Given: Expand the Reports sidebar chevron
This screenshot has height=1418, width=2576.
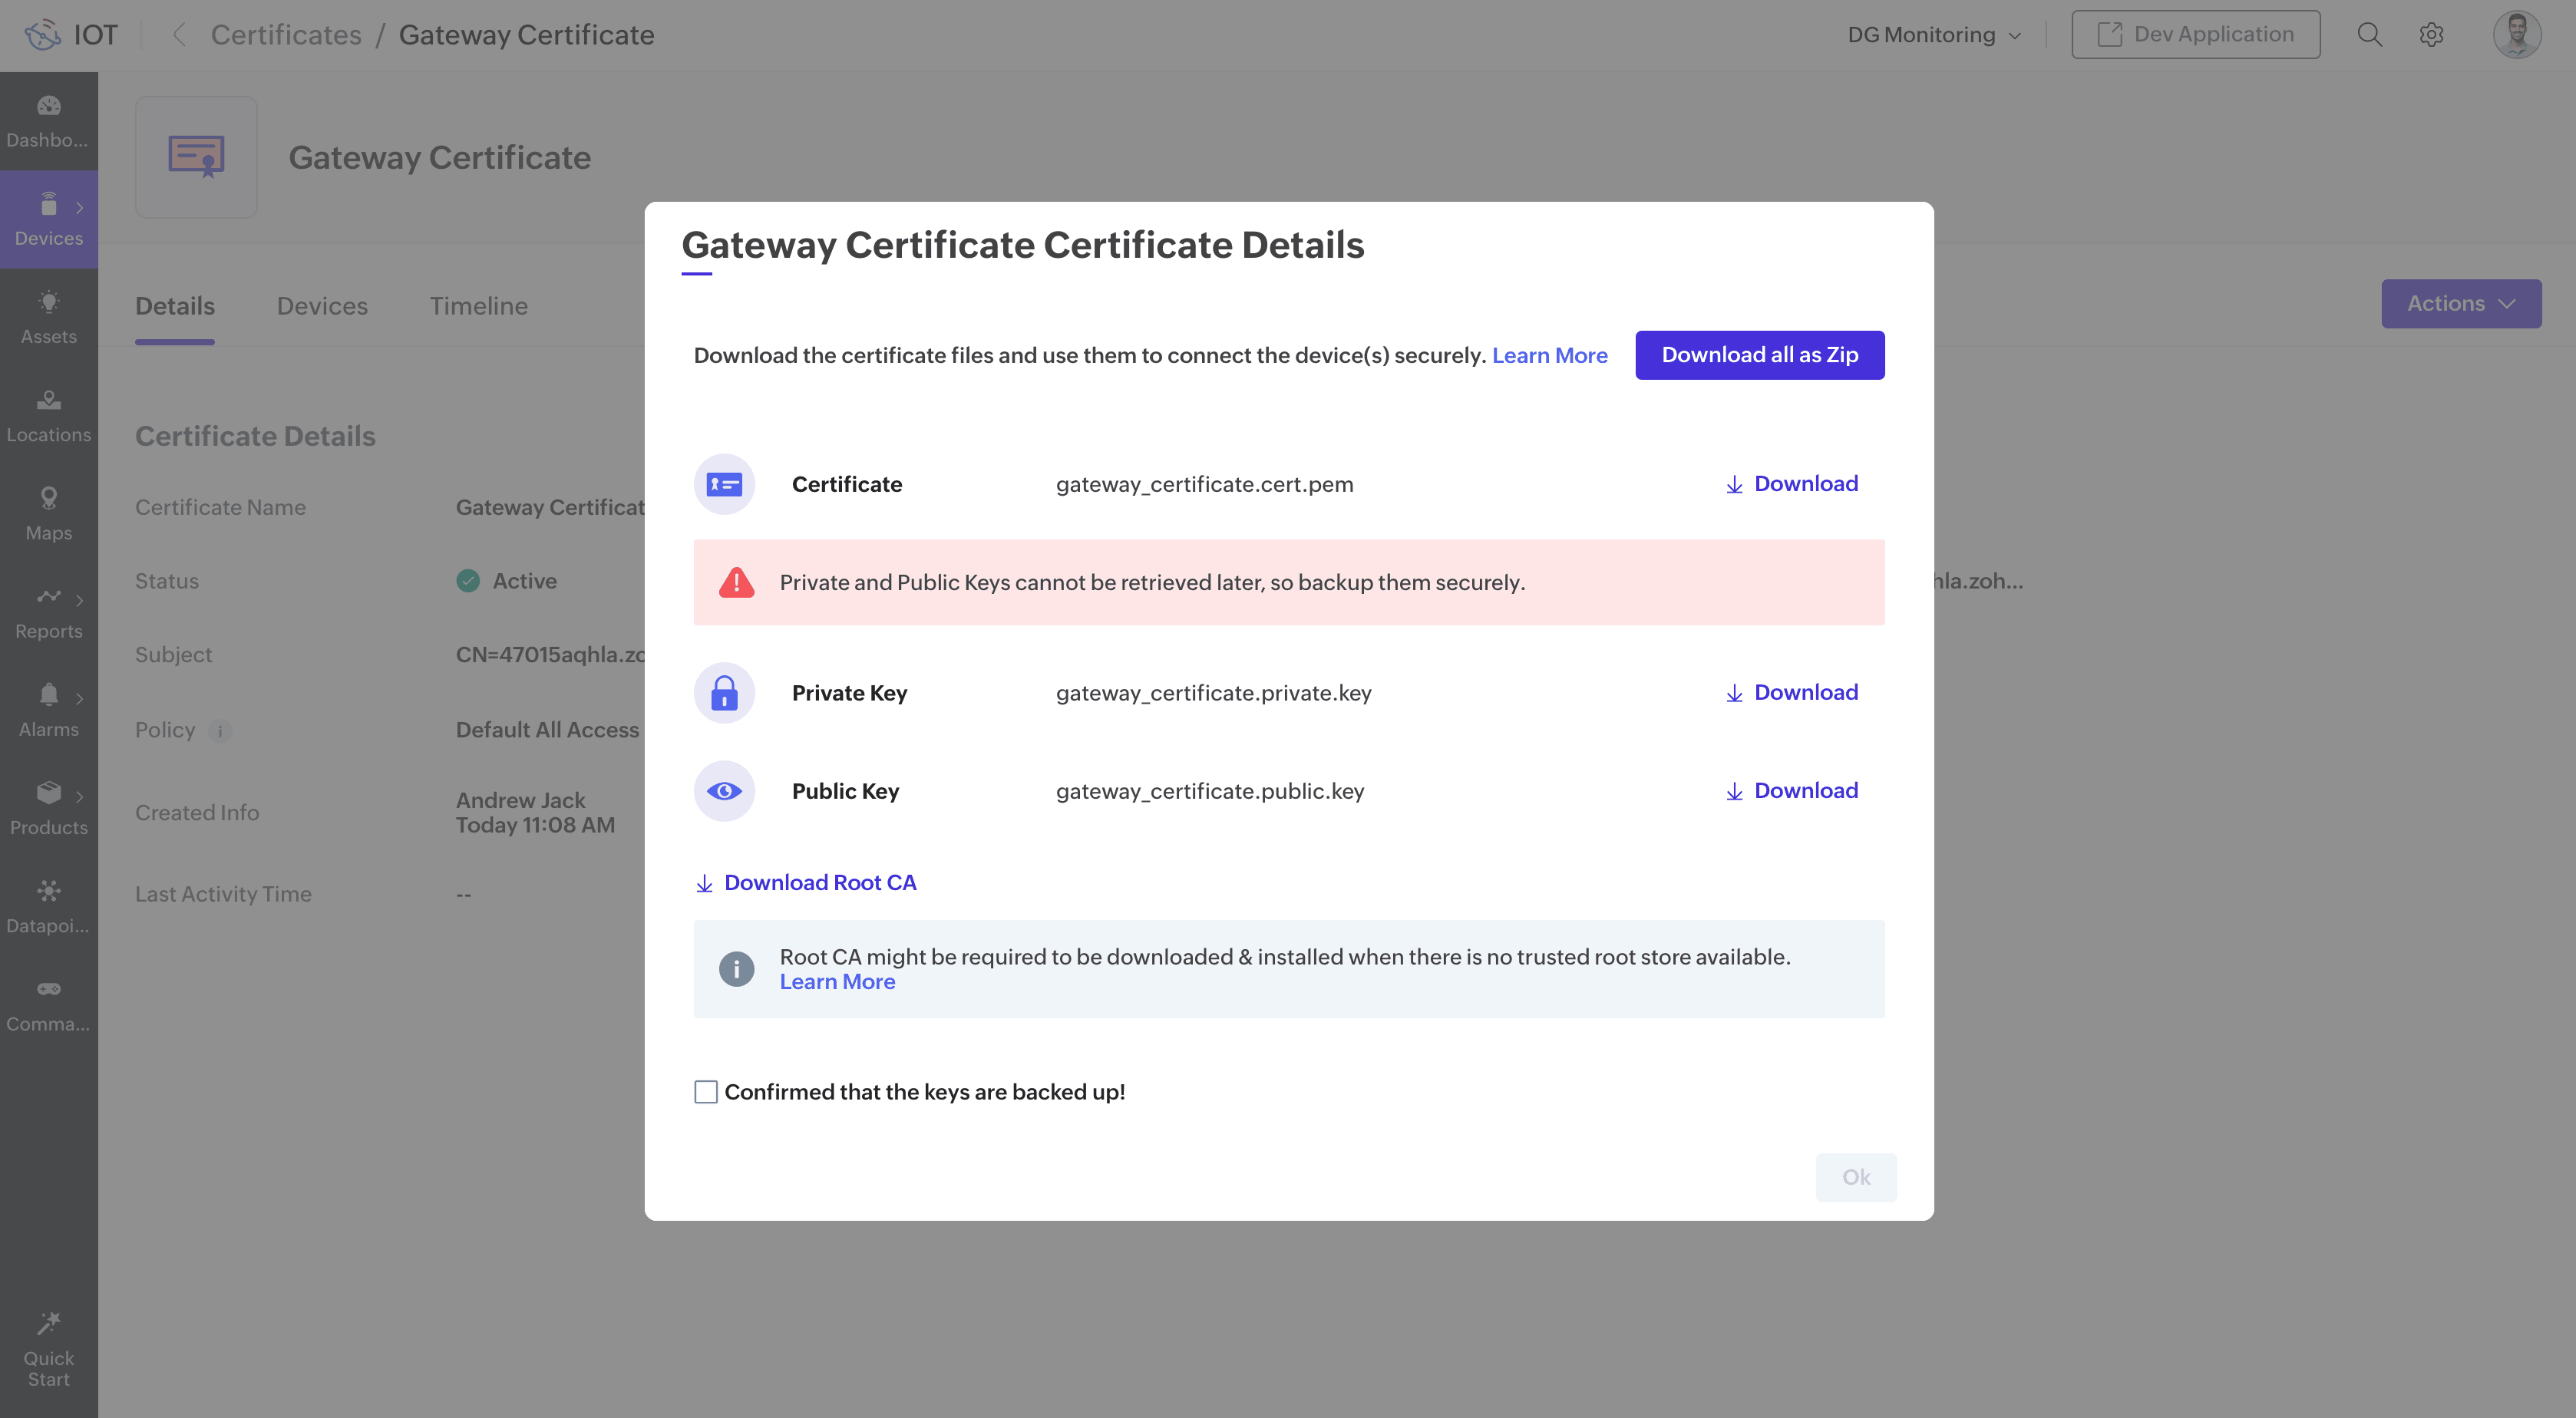Looking at the screenshot, I should [x=79, y=600].
